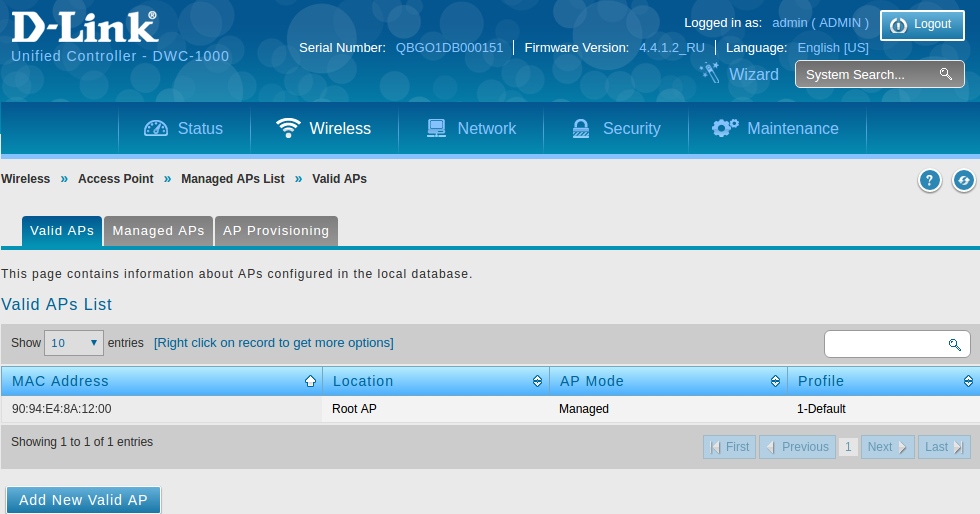Switch to the Managed APs tab
The height and width of the screenshot is (514, 980).
[x=158, y=231]
